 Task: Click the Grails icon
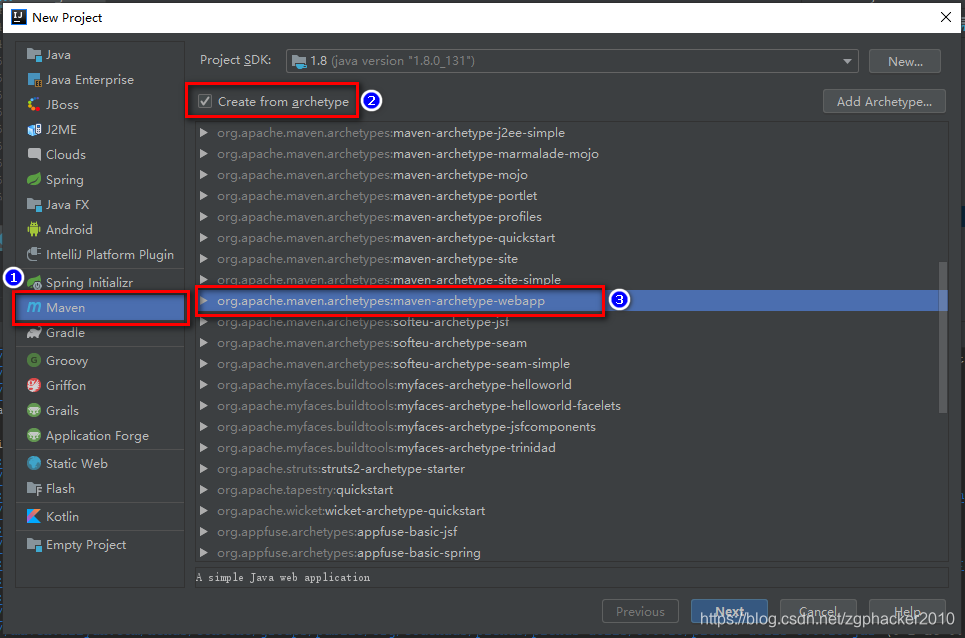tap(34, 410)
